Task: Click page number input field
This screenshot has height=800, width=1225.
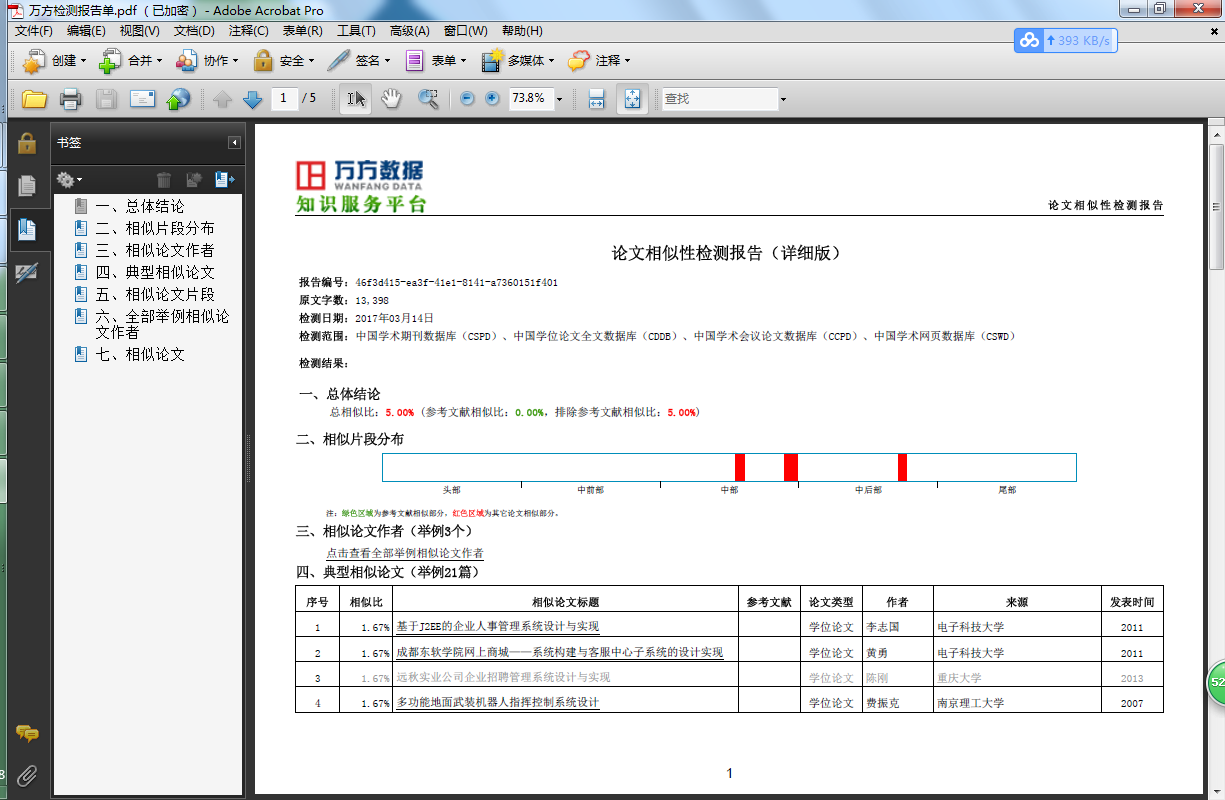Action: pos(285,98)
